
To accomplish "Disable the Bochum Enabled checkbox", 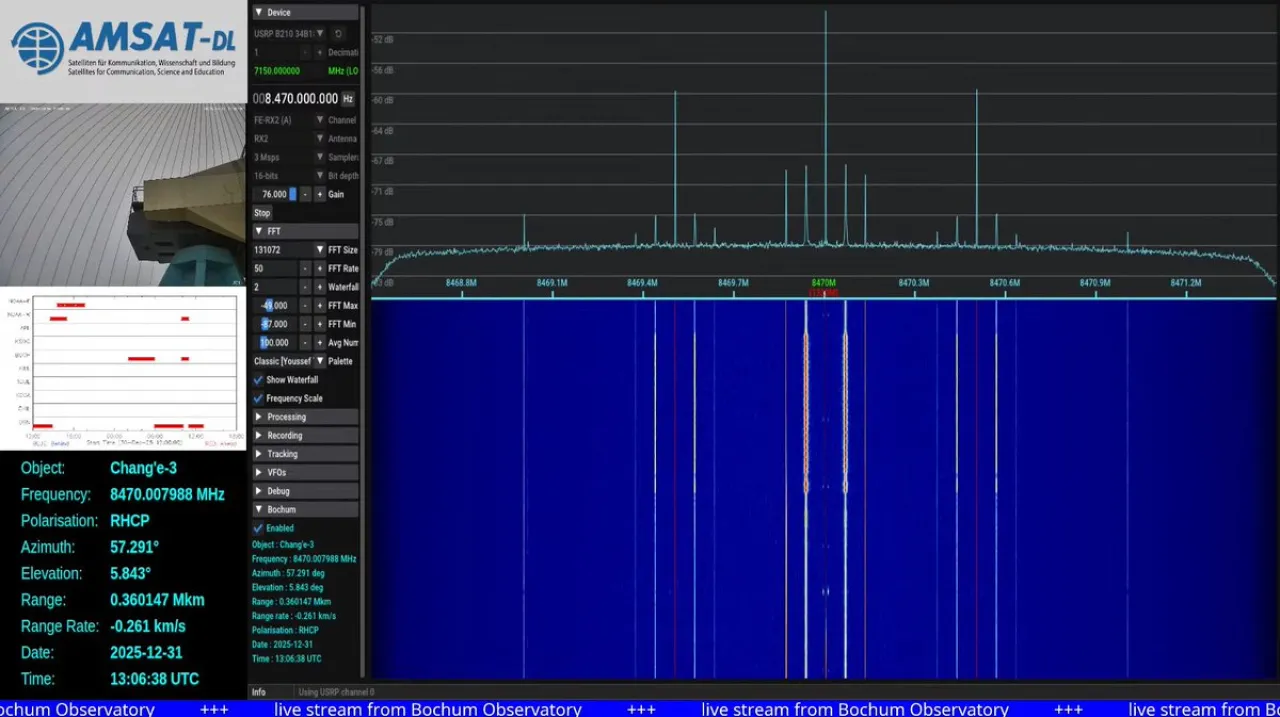I will 259,528.
